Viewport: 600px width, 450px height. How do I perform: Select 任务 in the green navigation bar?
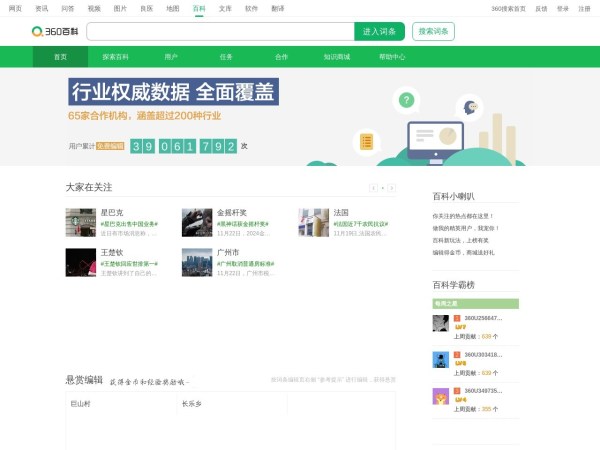226,57
